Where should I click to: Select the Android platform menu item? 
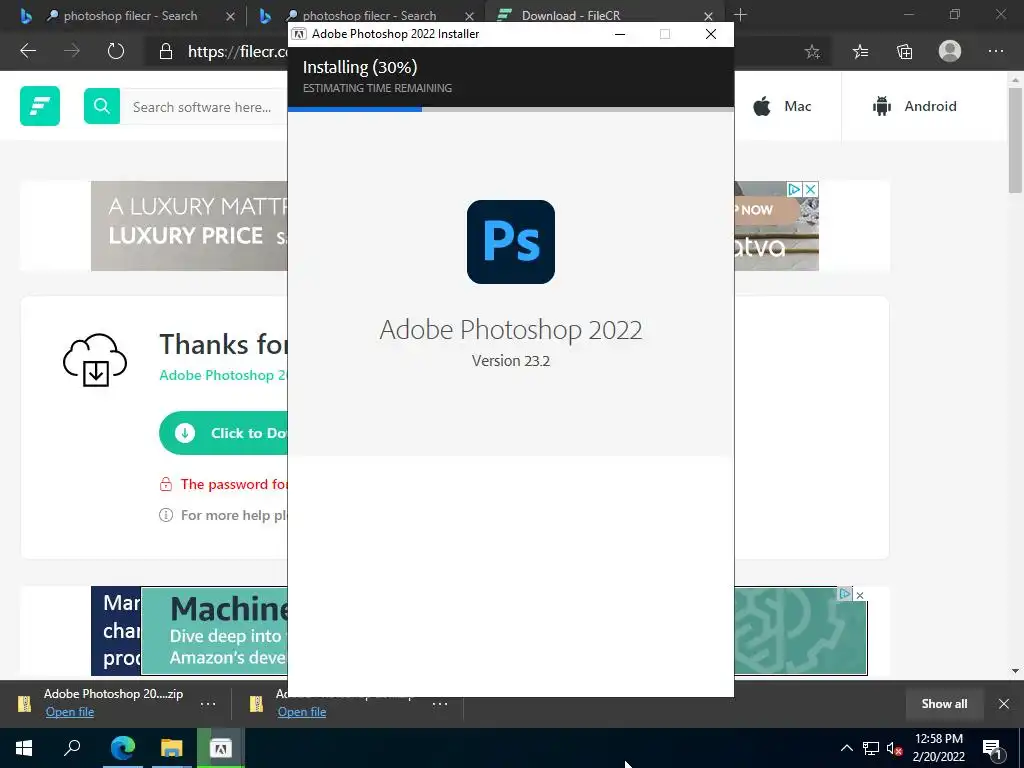pyautogui.click(x=914, y=106)
